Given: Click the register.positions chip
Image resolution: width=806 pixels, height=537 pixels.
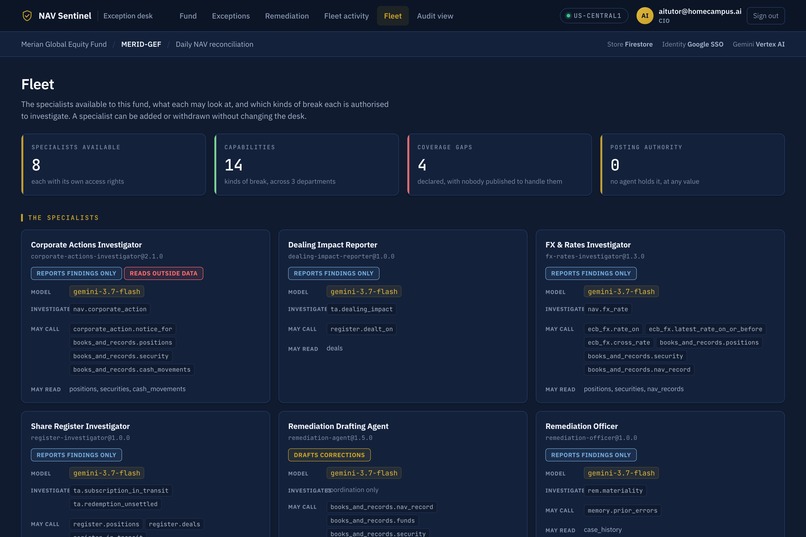Looking at the screenshot, I should (106, 524).
